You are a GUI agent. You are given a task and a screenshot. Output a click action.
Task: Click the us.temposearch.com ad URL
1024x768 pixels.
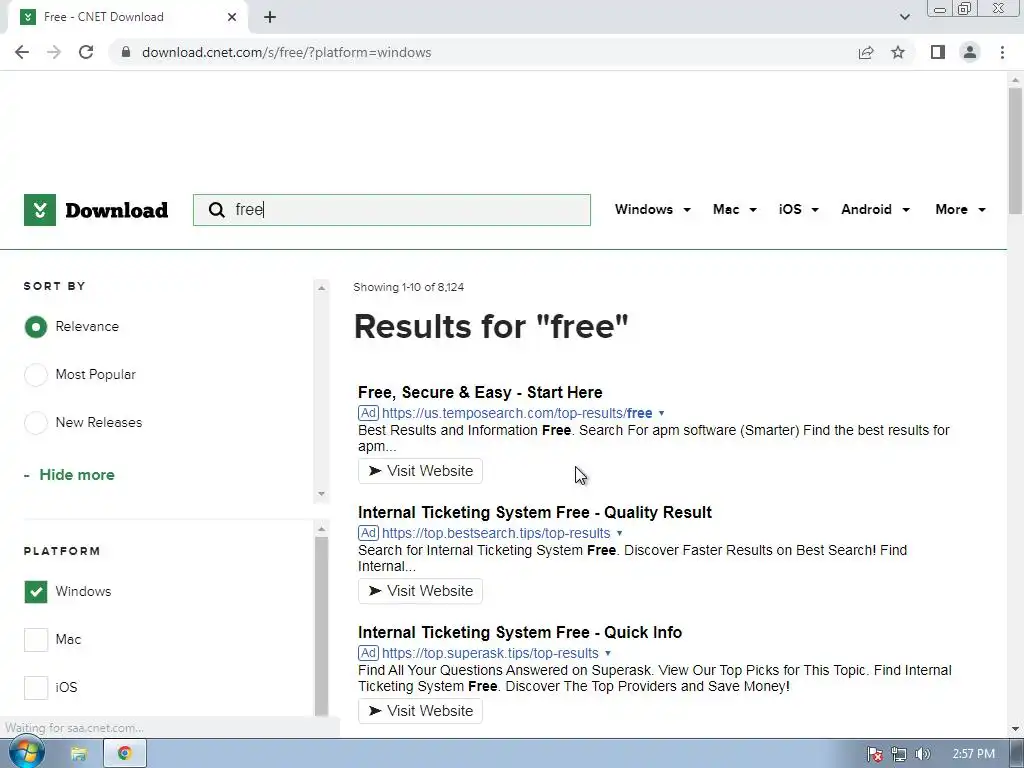pyautogui.click(x=517, y=413)
